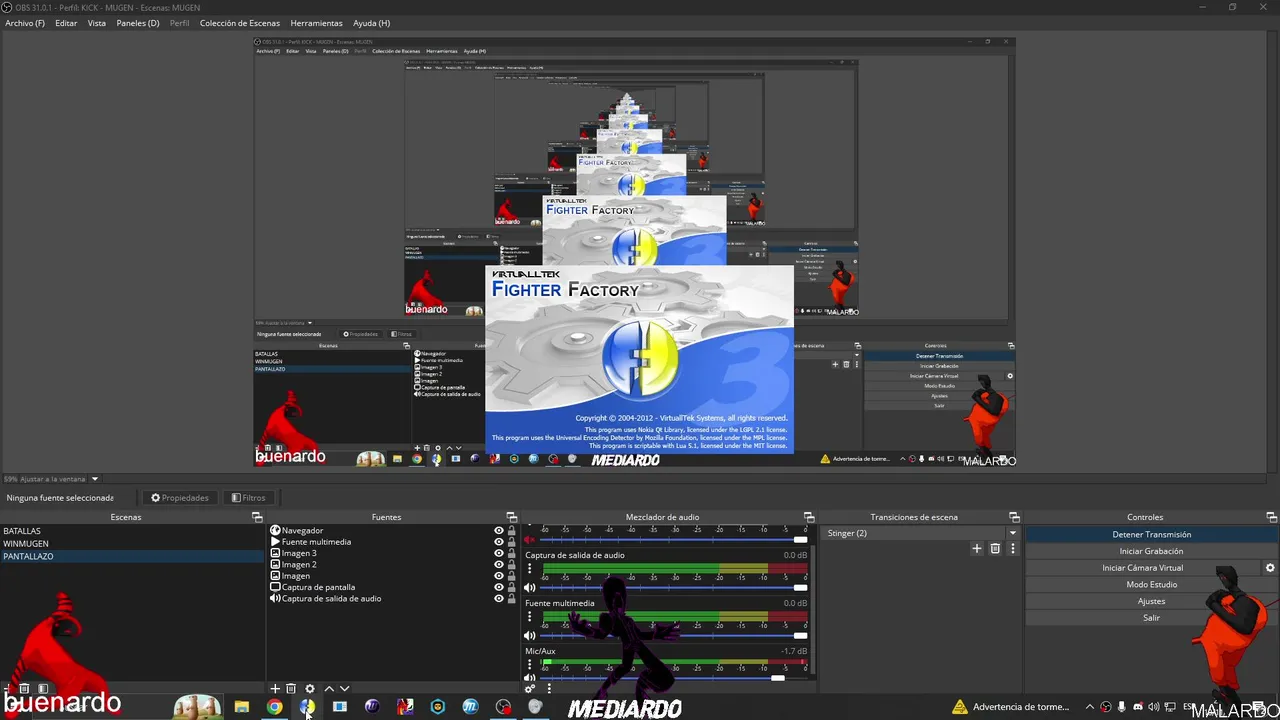Open the Editar menu
Viewport: 1280px width, 720px height.
pos(66,23)
